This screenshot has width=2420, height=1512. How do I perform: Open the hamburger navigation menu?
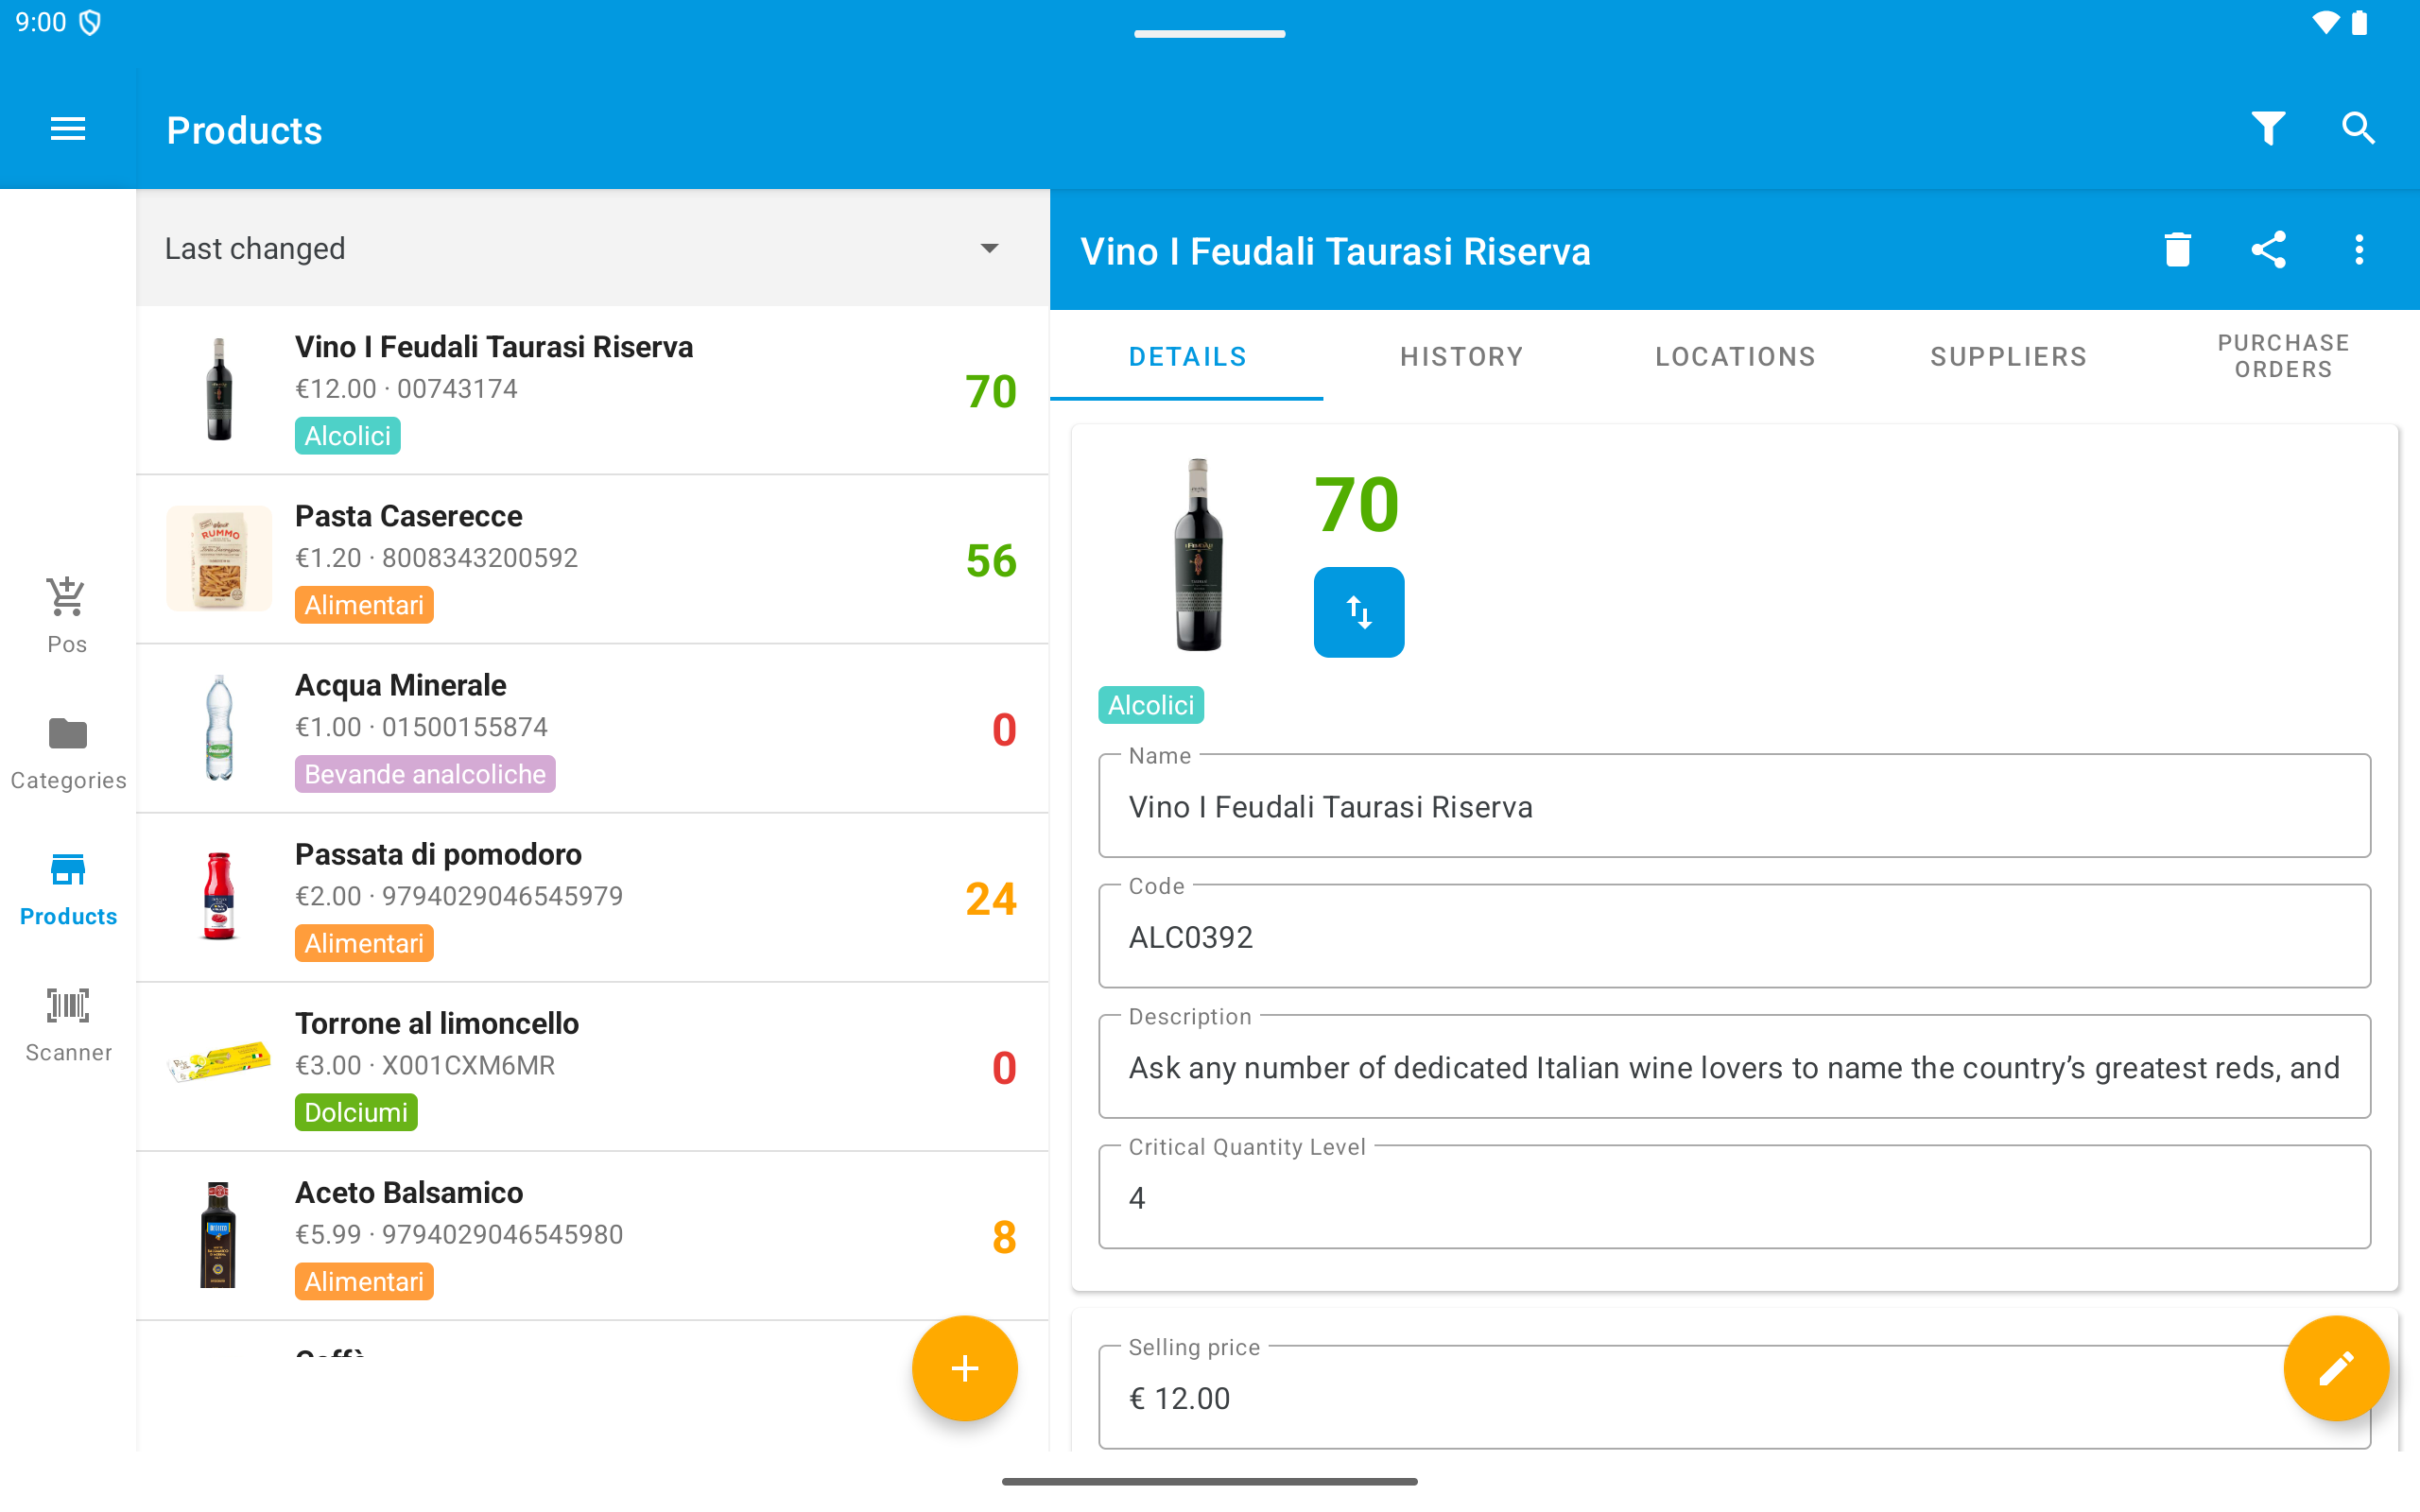(68, 129)
